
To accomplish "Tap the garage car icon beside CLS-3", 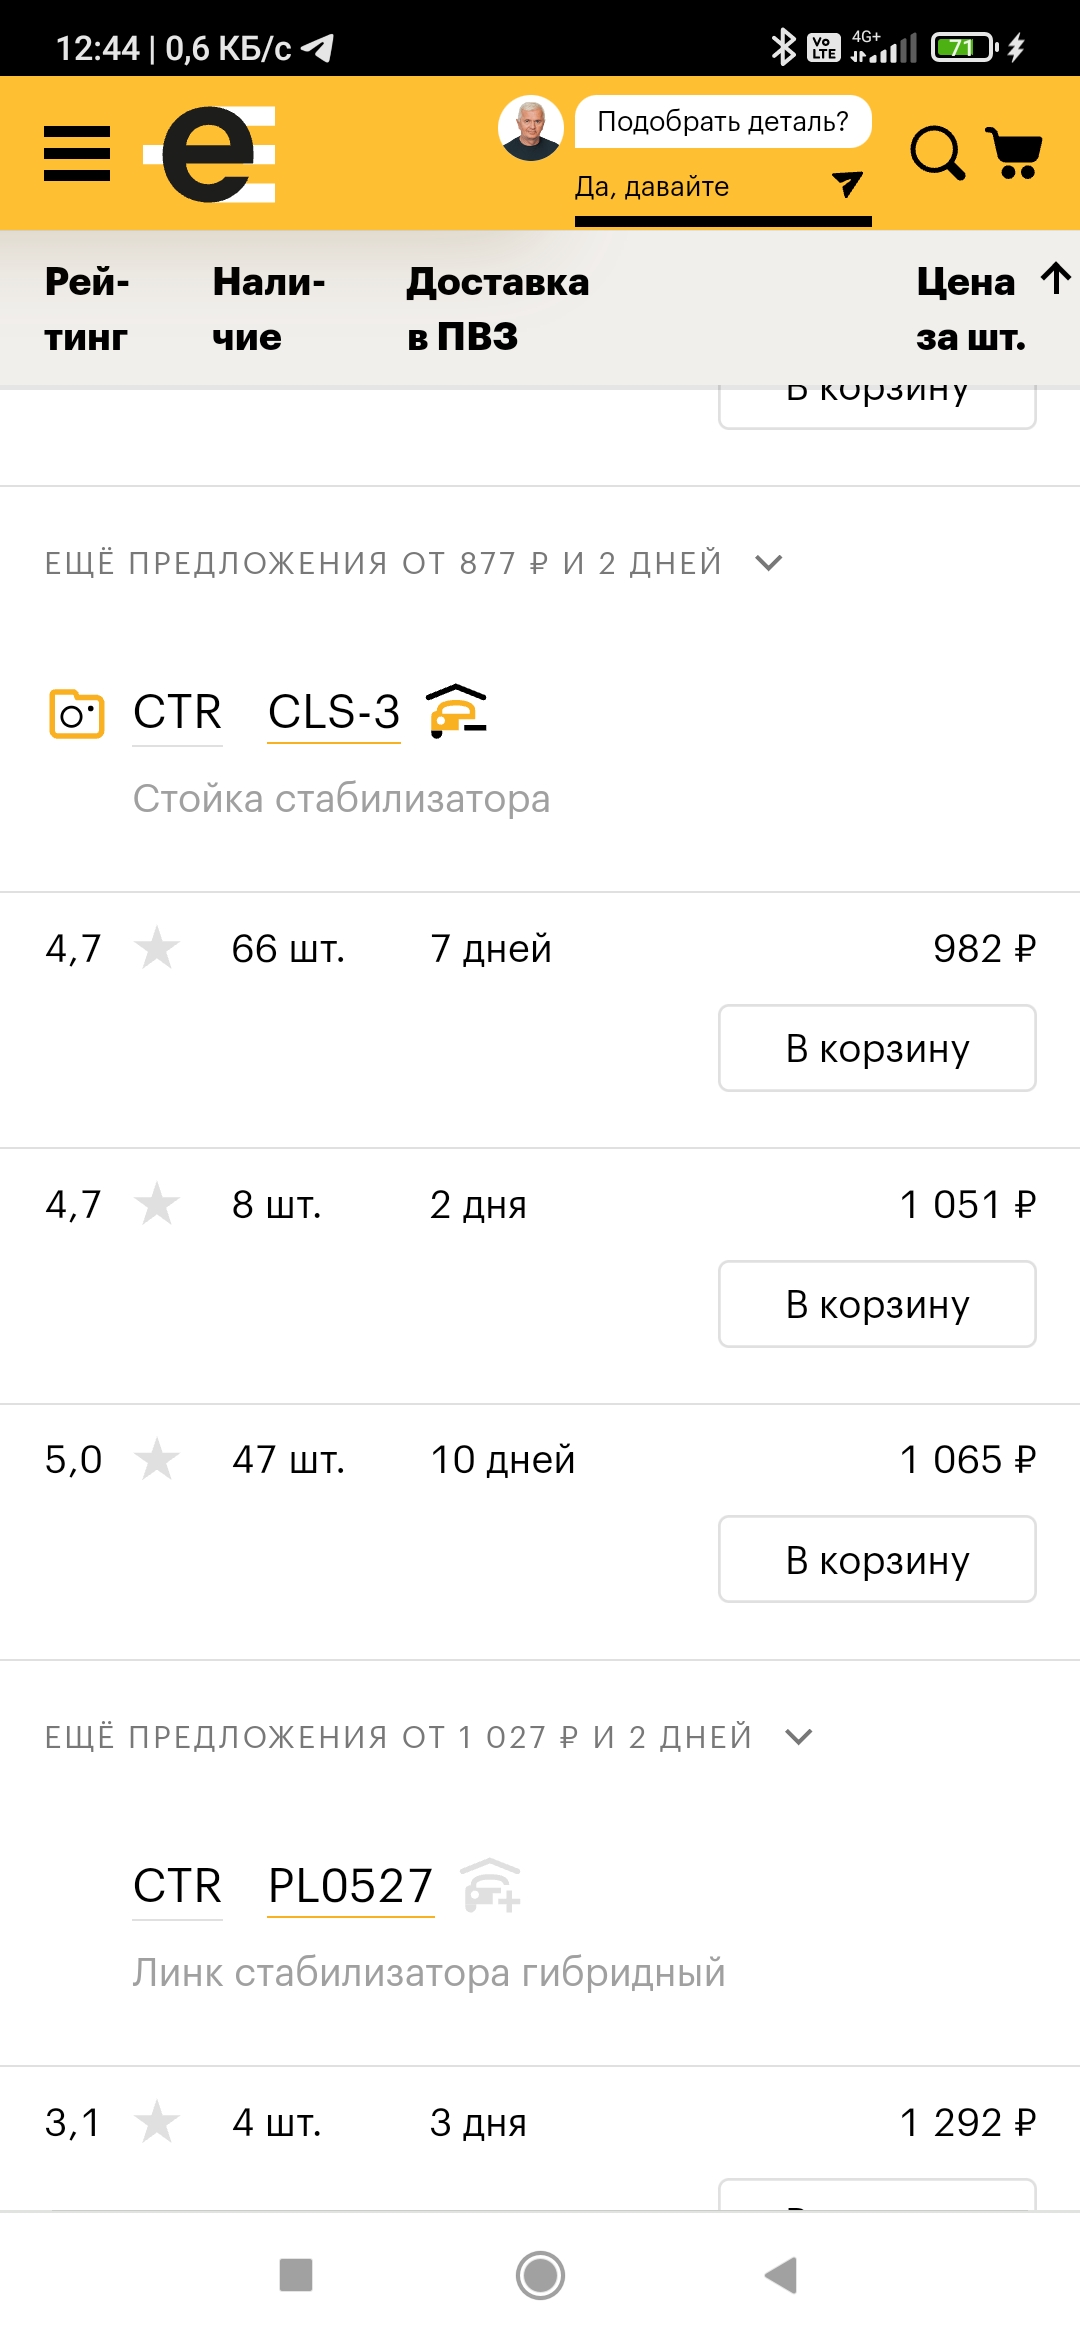I will pyautogui.click(x=457, y=711).
